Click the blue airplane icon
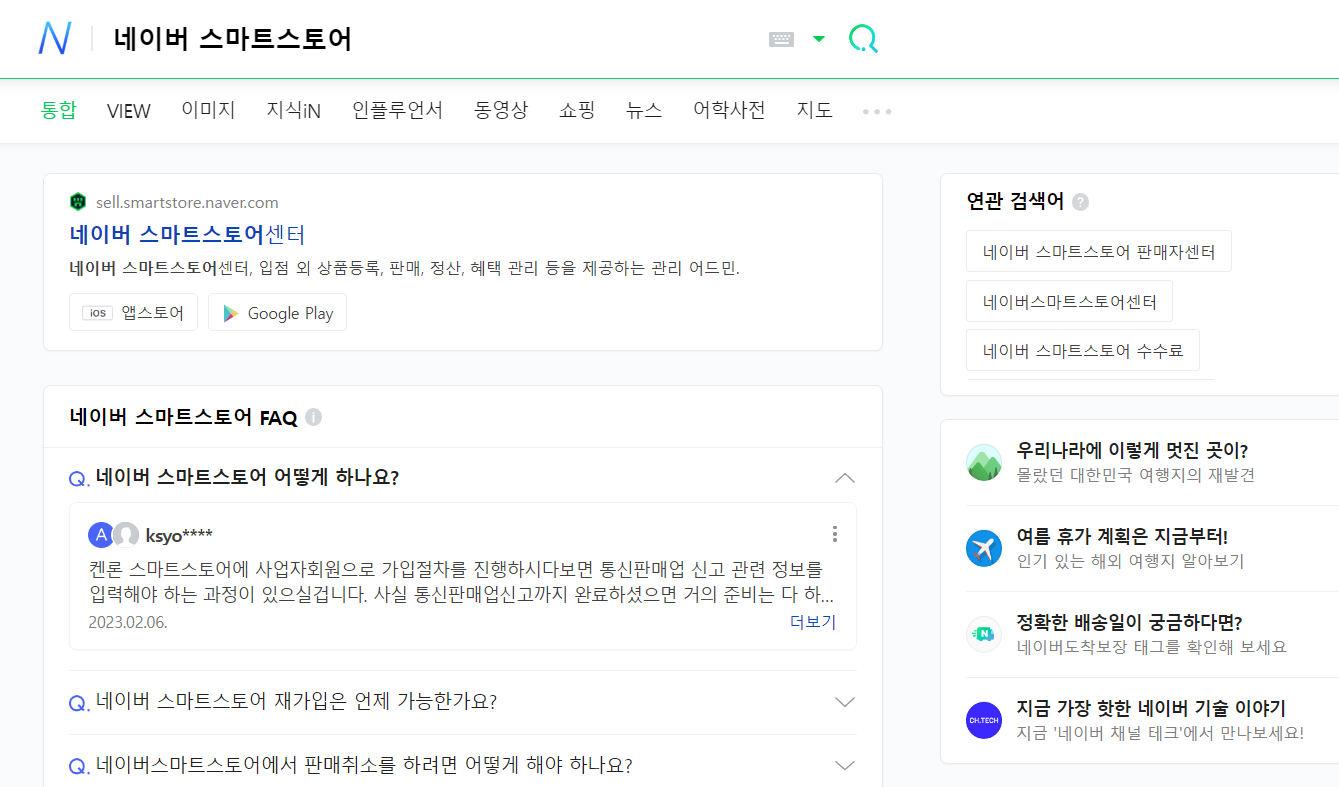 point(984,548)
